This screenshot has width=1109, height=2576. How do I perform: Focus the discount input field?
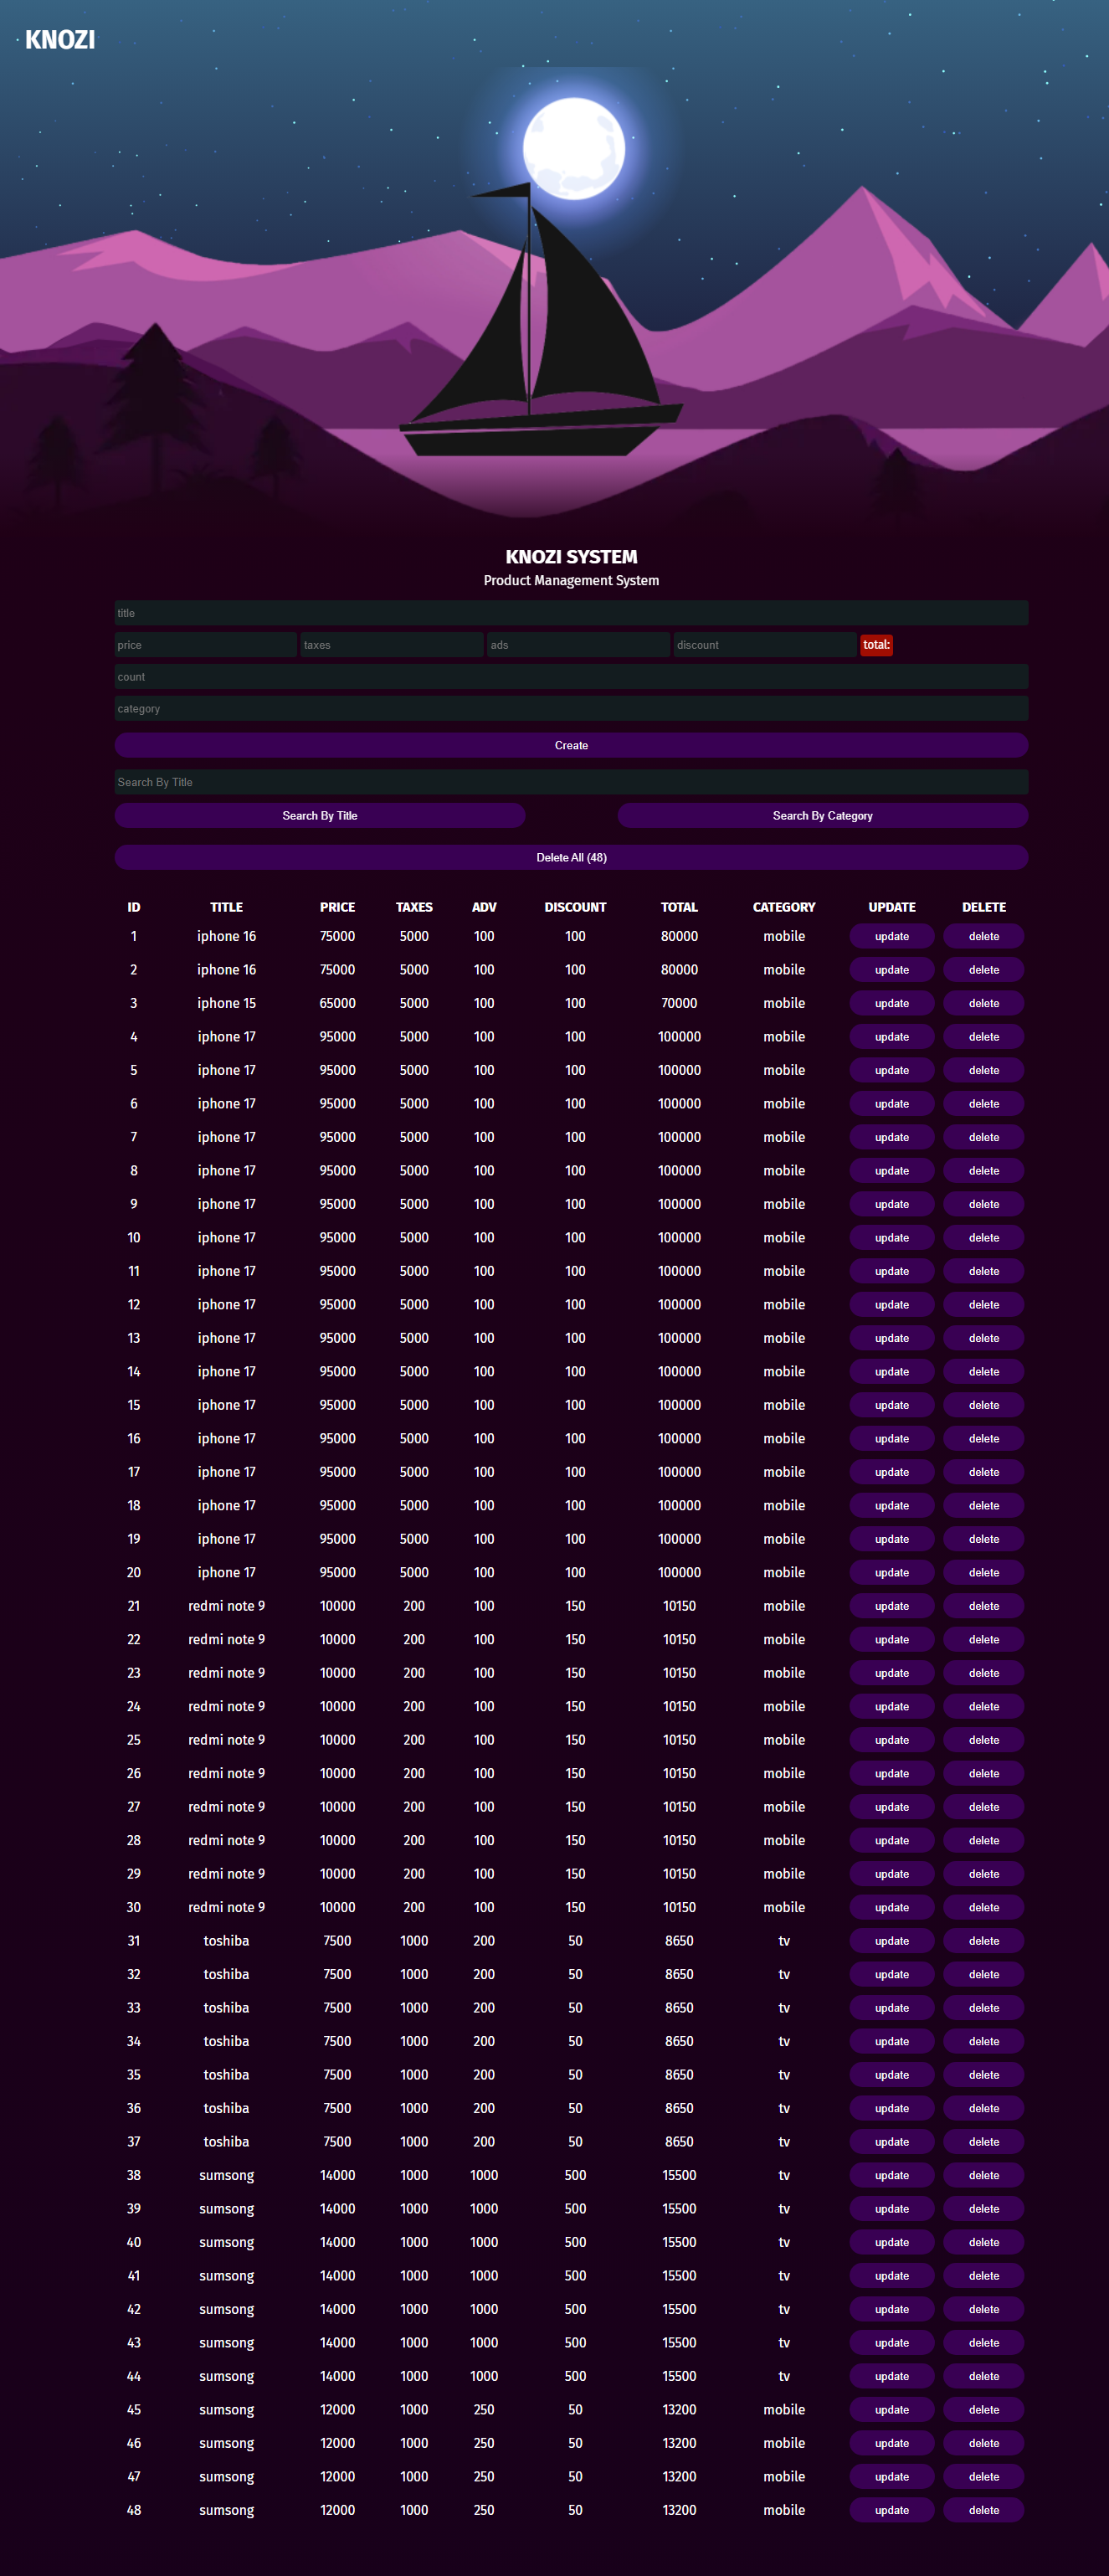click(765, 645)
